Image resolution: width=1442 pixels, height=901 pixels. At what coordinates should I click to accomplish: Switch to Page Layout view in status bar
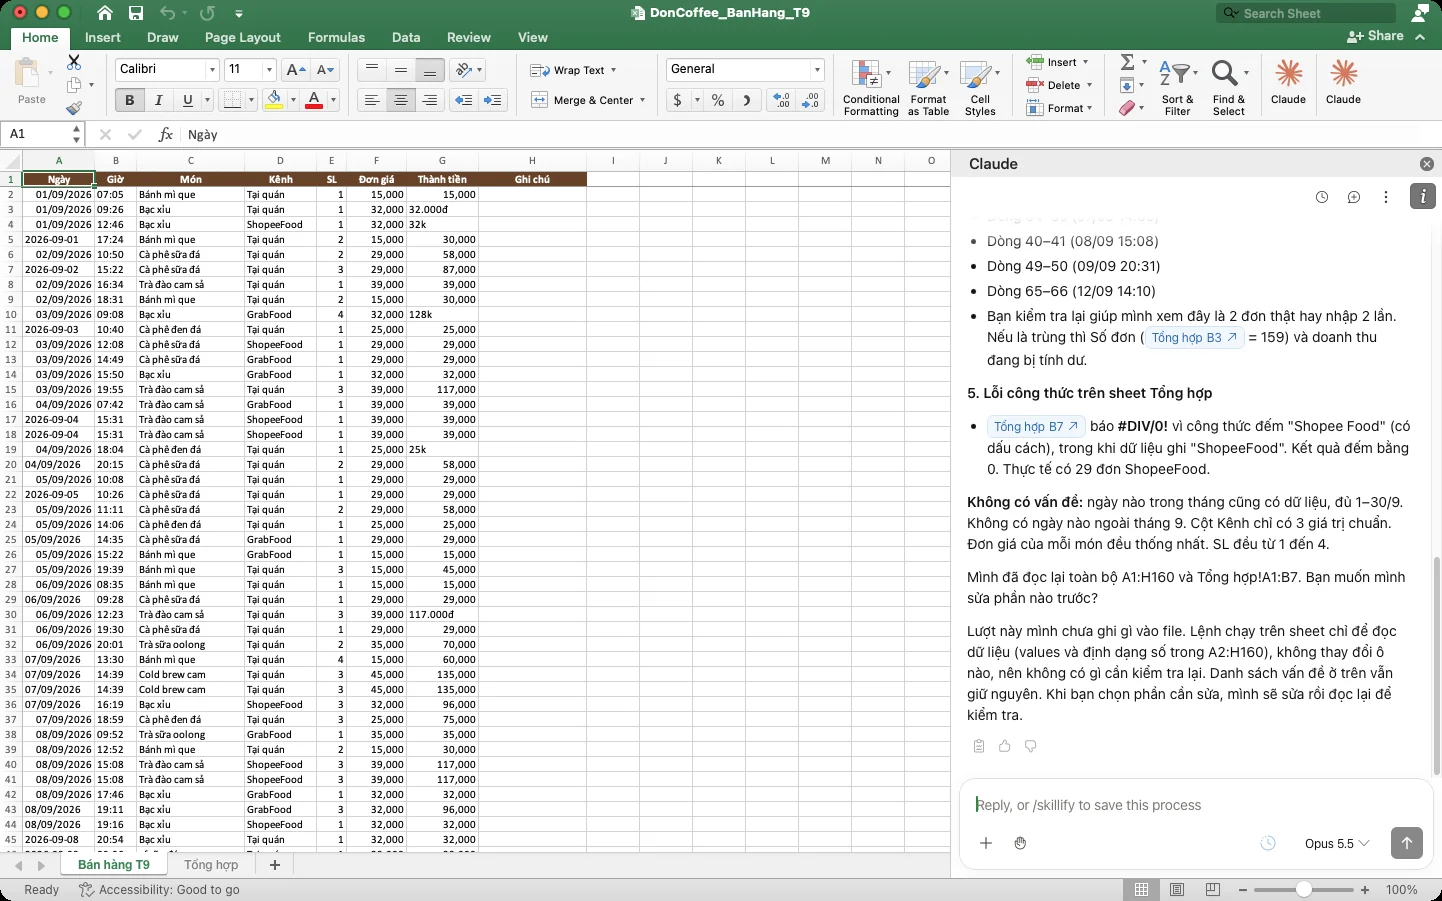pos(1177,889)
